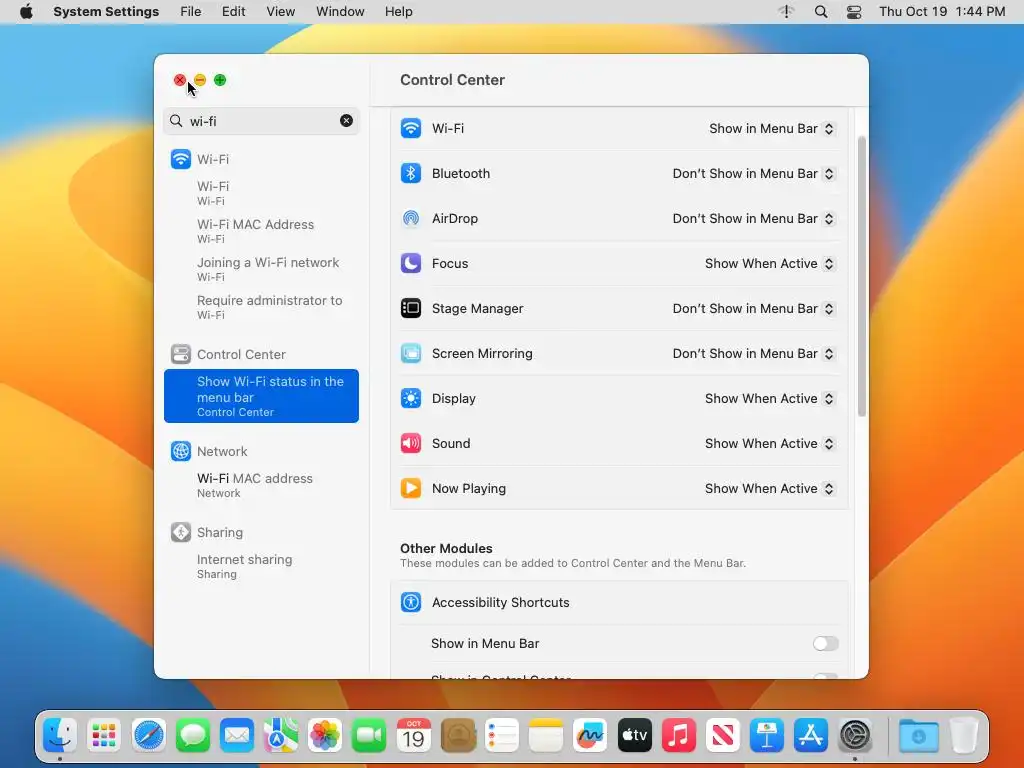This screenshot has width=1024, height=768.
Task: Open Photos from the Dock
Action: click(325, 736)
